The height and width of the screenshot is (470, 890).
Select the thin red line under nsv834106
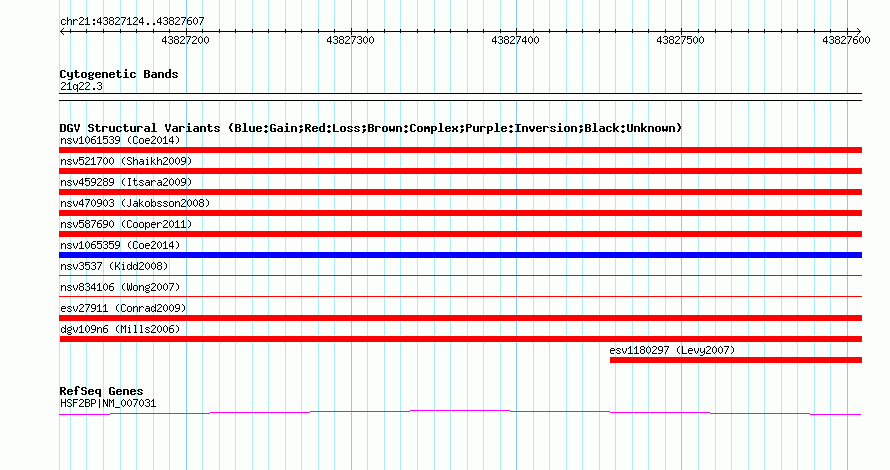click(x=460, y=296)
